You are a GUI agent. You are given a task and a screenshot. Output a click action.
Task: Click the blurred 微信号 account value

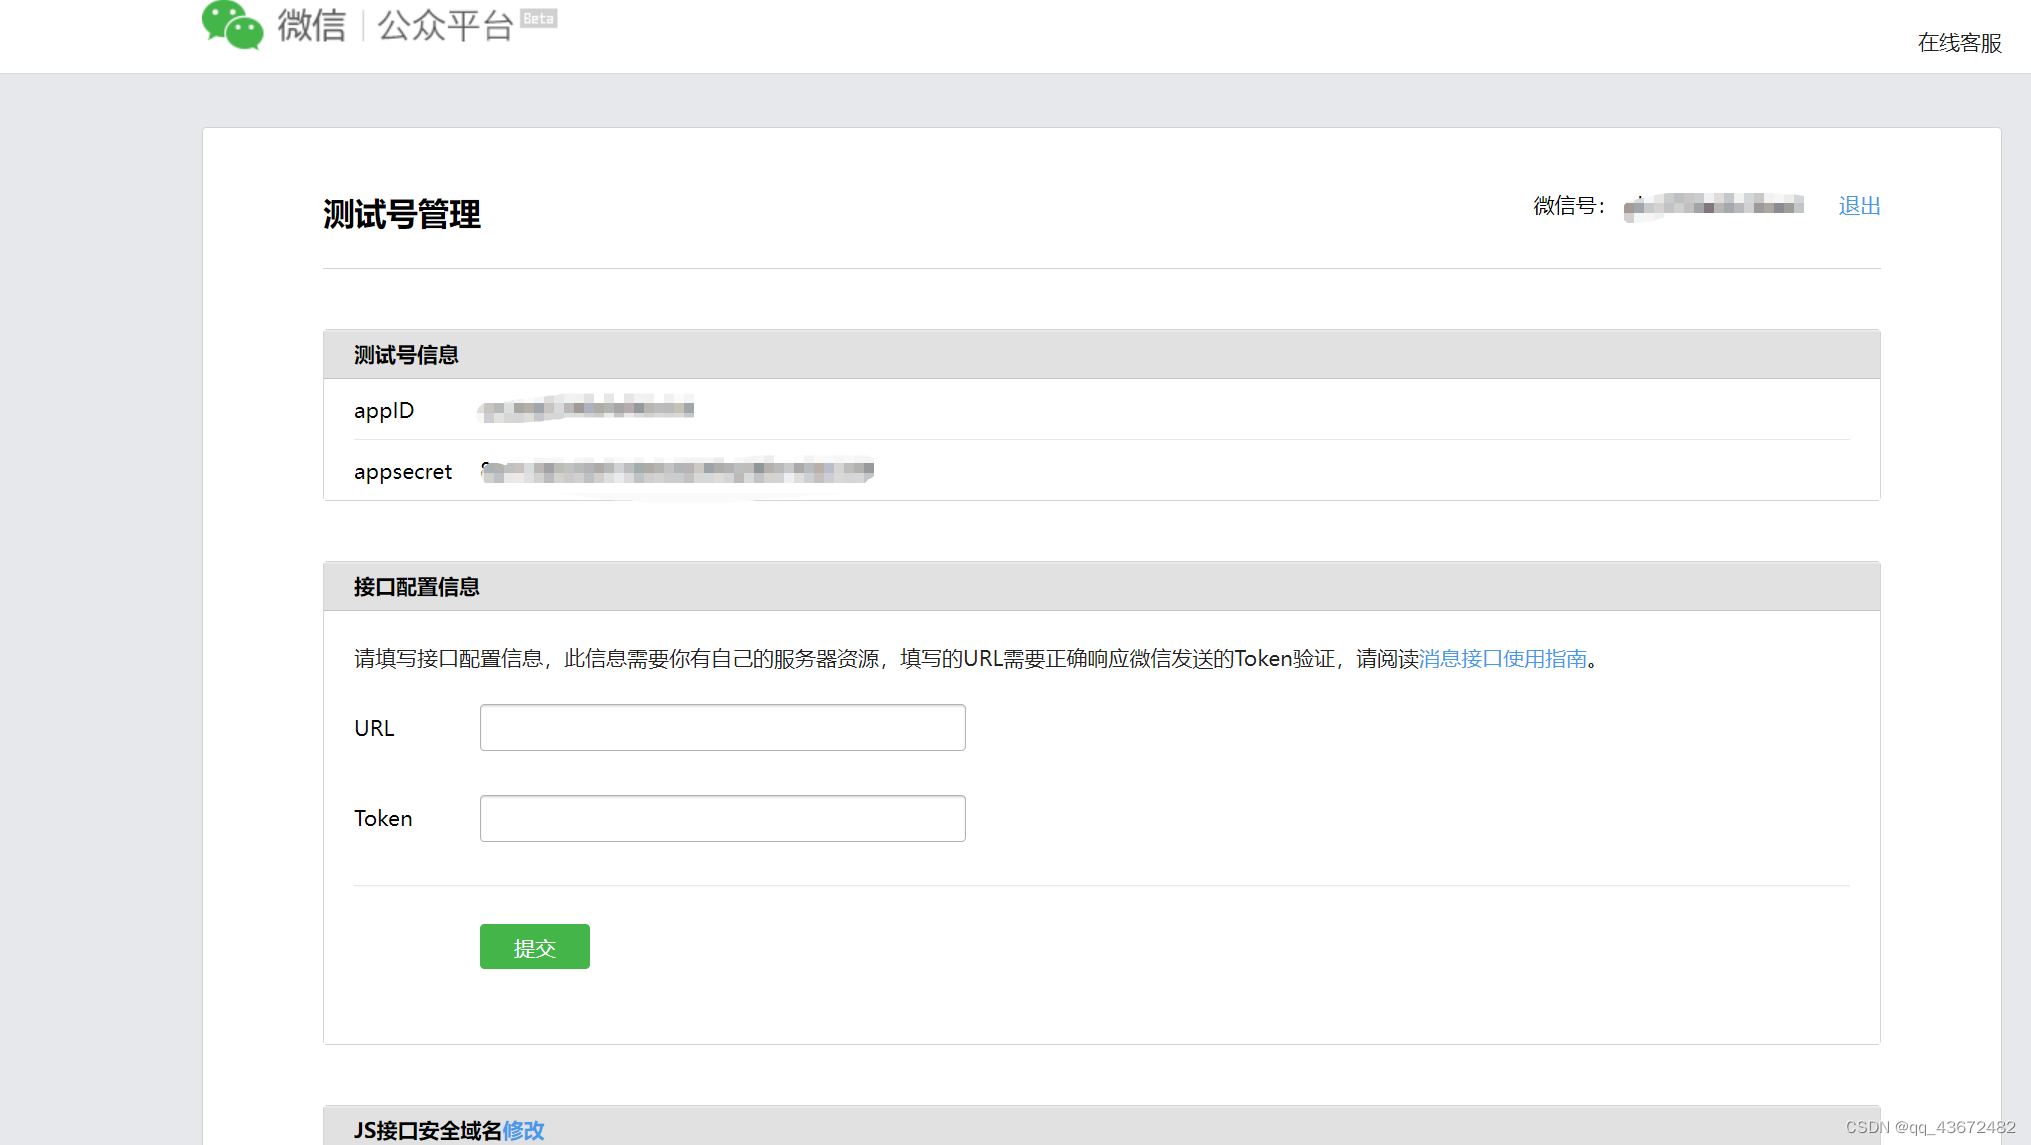coord(1713,206)
